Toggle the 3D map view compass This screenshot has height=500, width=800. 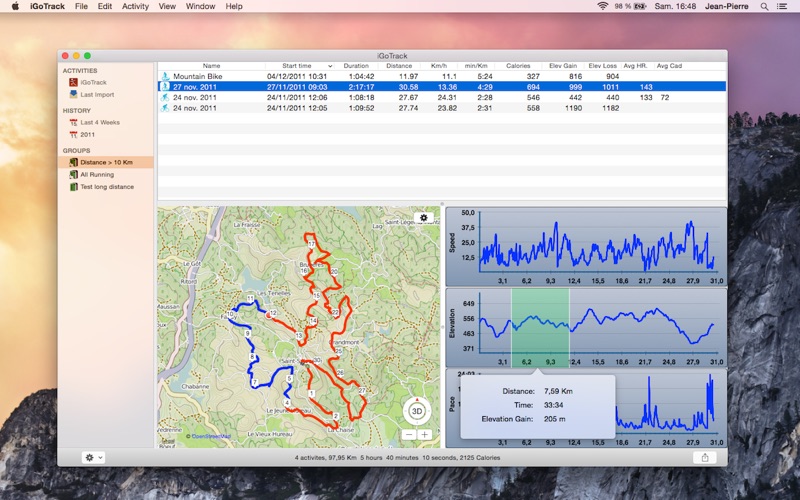point(418,410)
